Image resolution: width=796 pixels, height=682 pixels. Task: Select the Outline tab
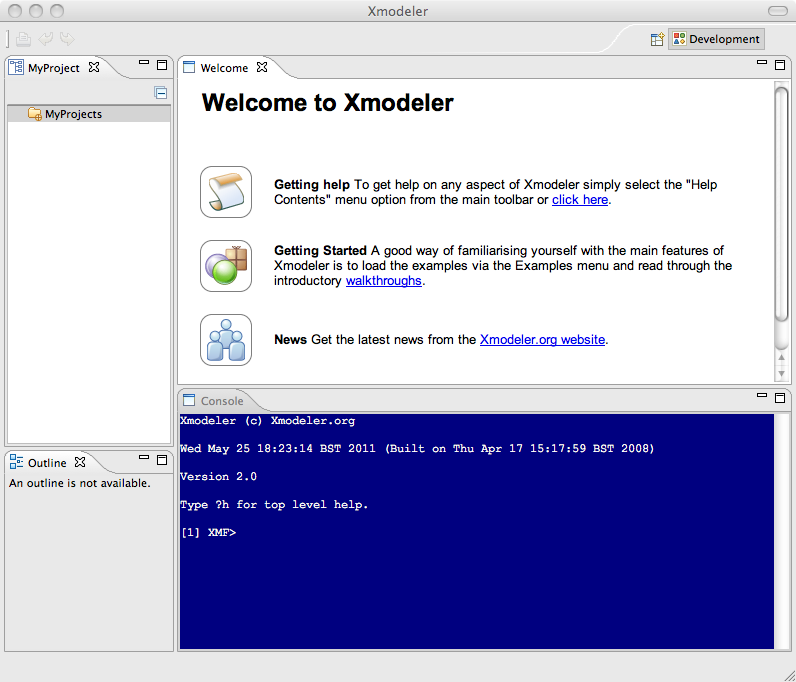pyautogui.click(x=47, y=463)
